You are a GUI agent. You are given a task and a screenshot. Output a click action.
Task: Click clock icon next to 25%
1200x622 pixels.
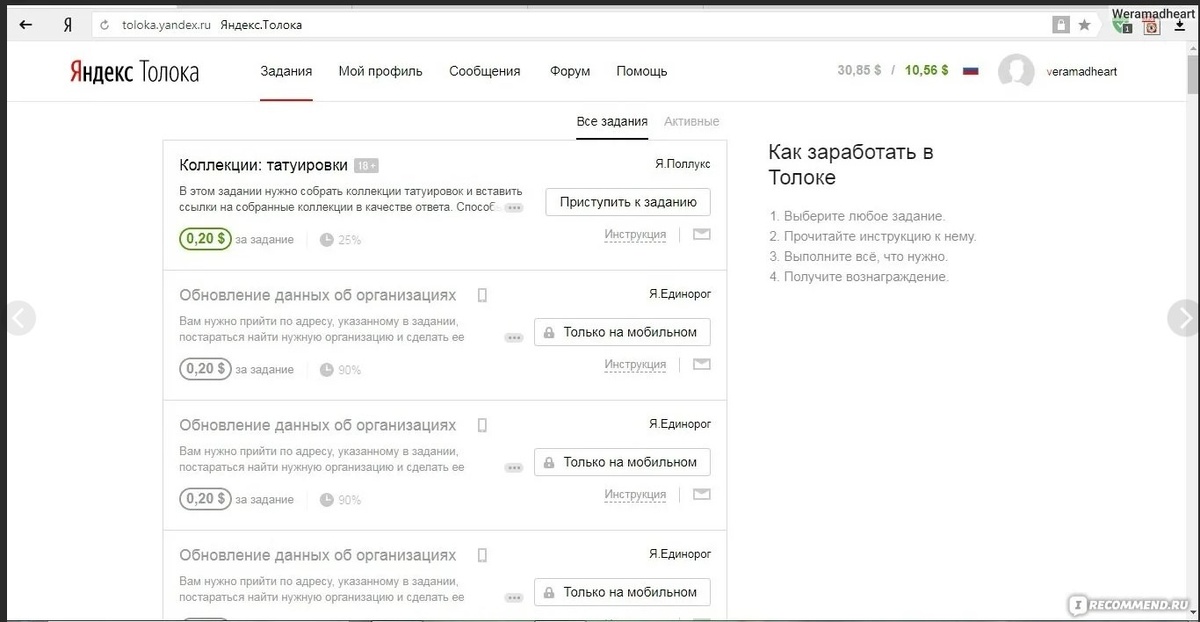pyautogui.click(x=327, y=240)
